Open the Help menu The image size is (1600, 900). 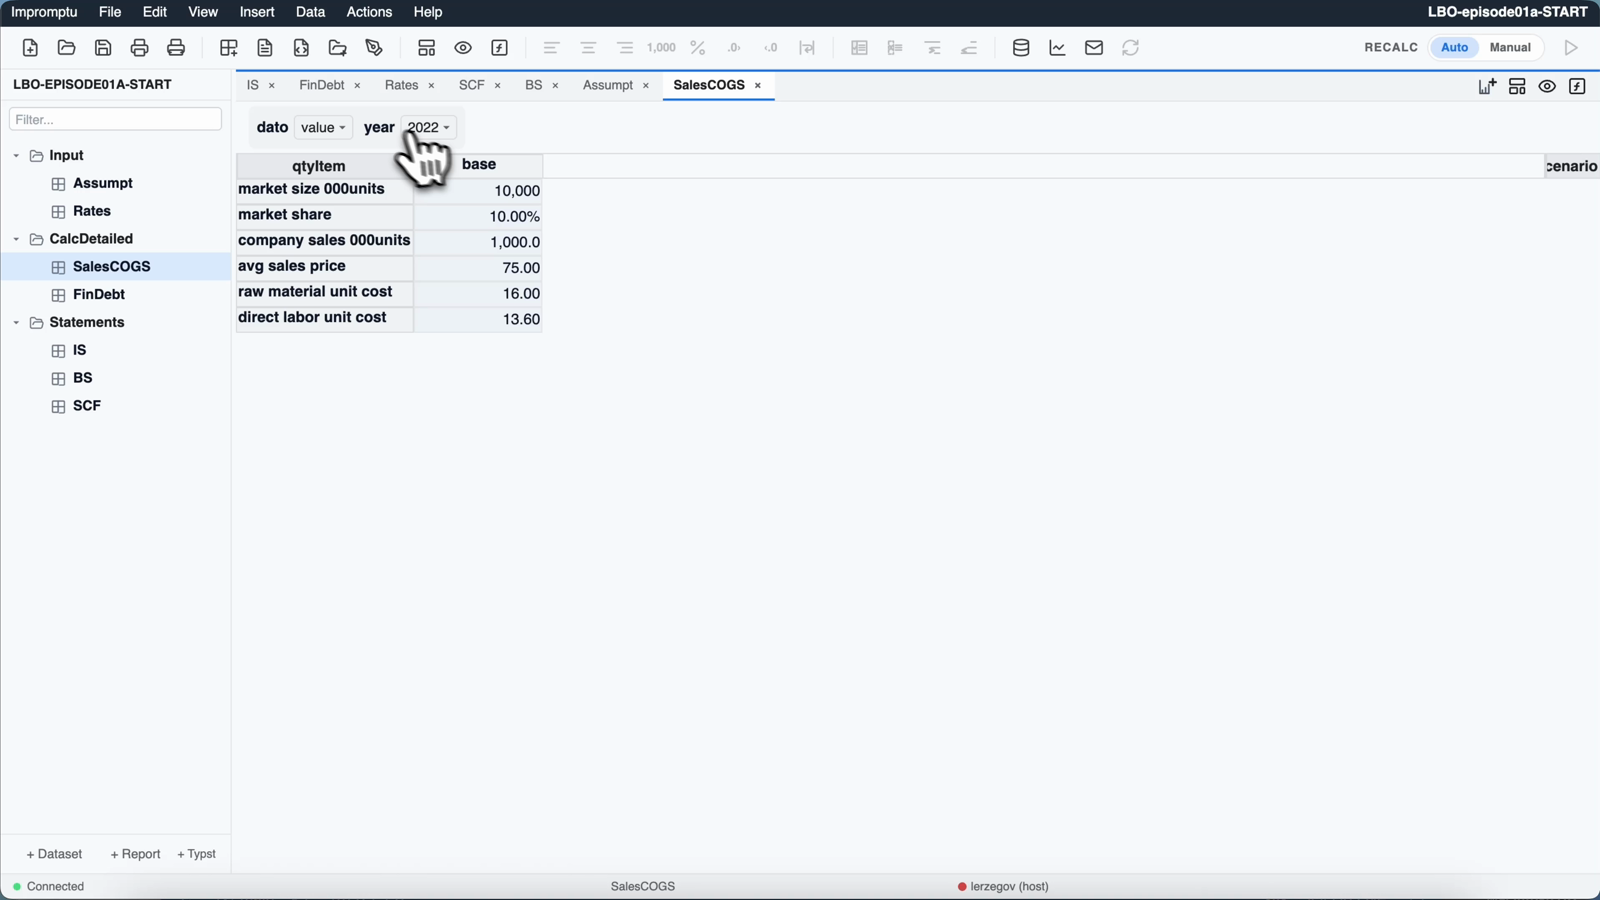pos(428,12)
